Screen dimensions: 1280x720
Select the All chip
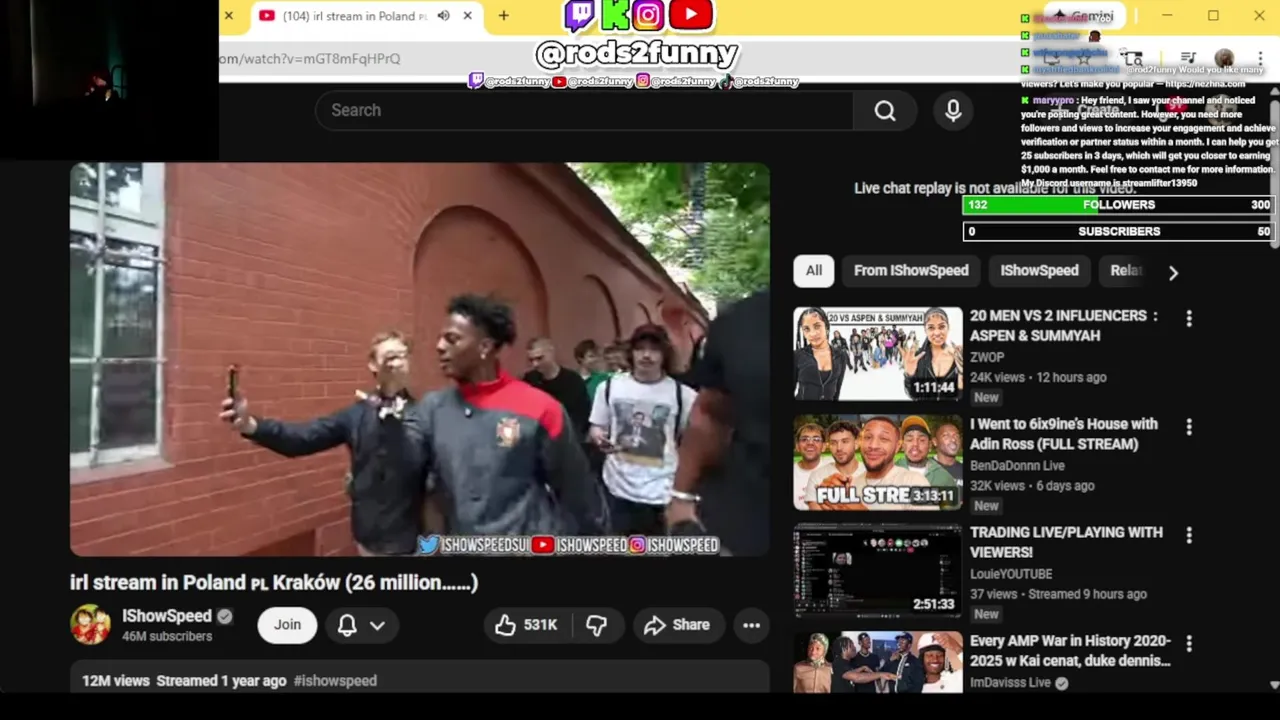click(x=814, y=271)
